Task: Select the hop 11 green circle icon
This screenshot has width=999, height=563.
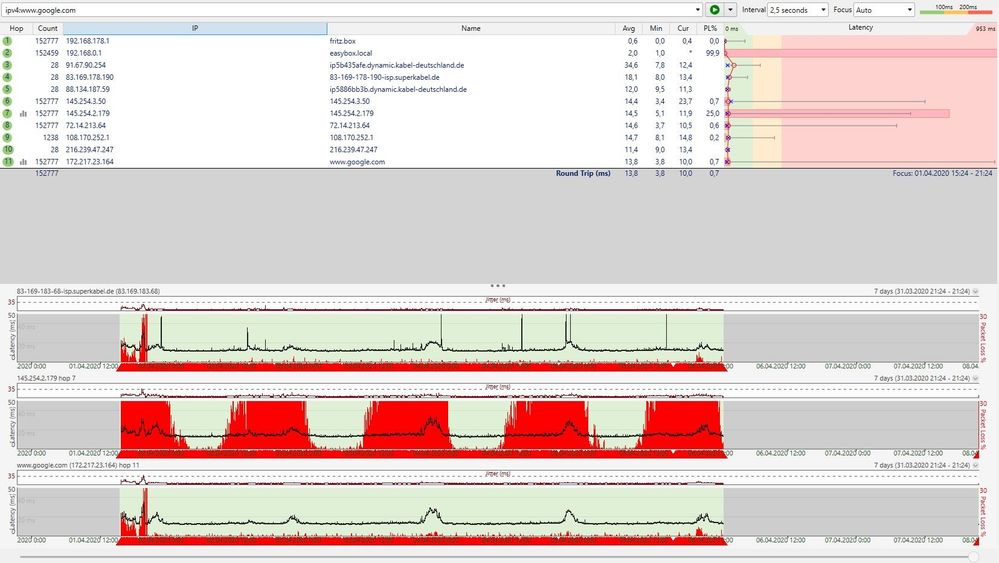Action: [x=8, y=162]
